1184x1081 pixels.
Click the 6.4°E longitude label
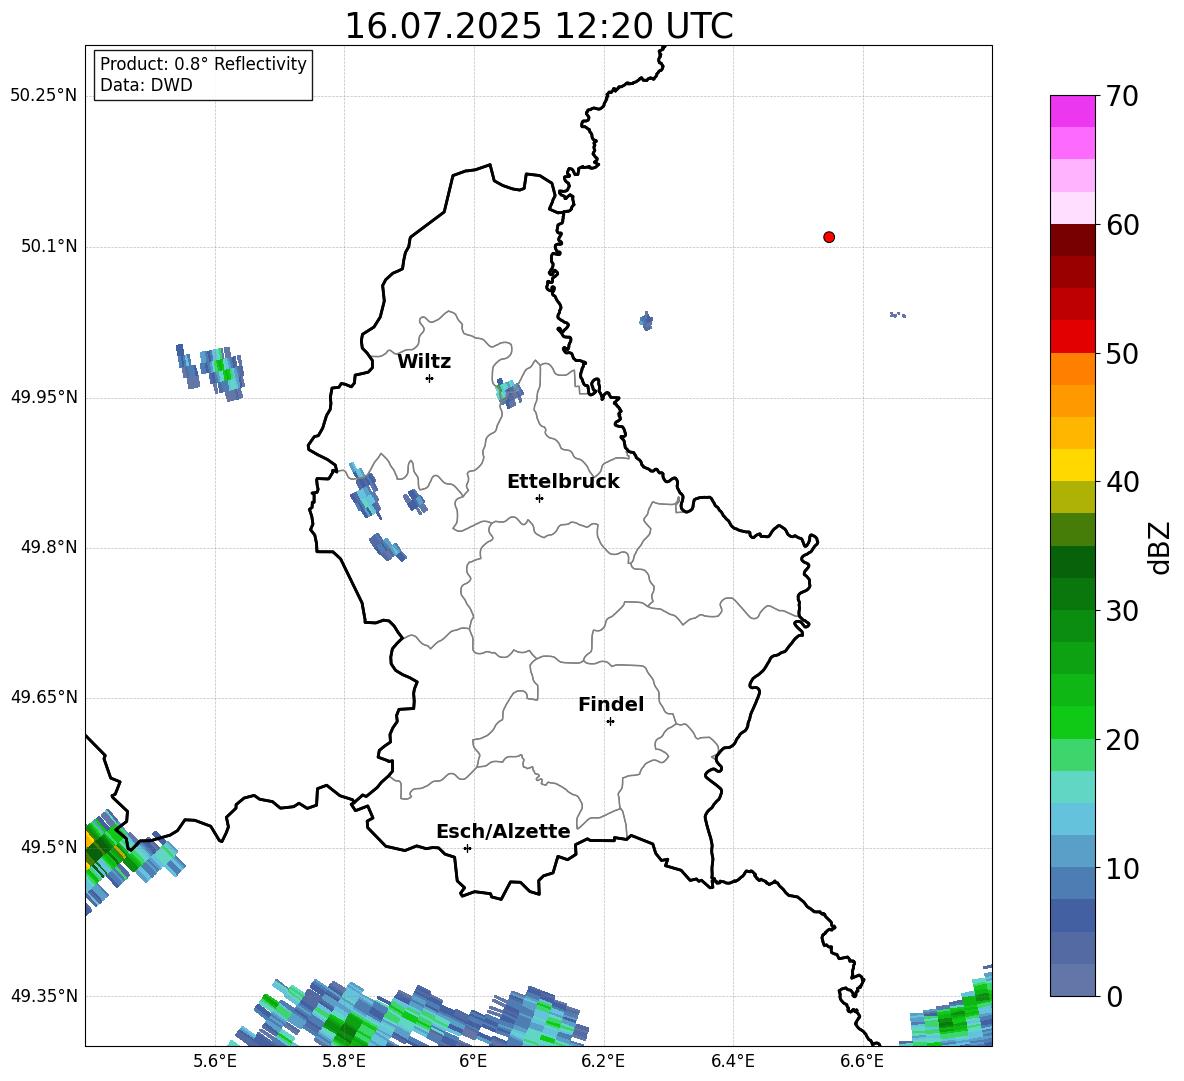click(x=732, y=1062)
